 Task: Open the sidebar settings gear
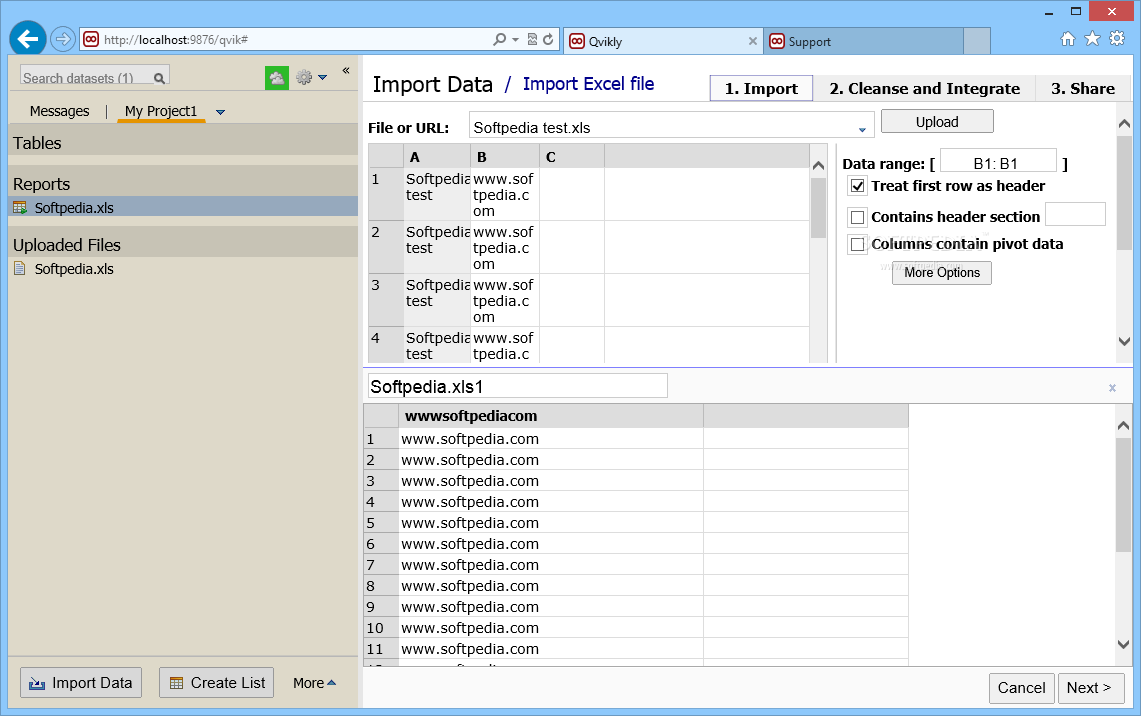304,77
